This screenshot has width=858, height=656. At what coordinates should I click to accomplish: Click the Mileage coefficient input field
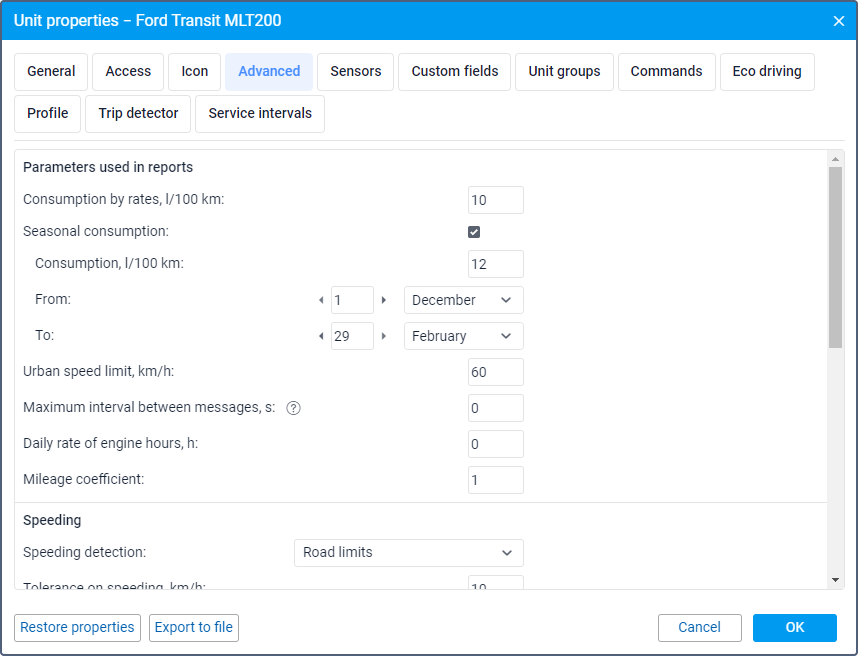click(x=496, y=480)
